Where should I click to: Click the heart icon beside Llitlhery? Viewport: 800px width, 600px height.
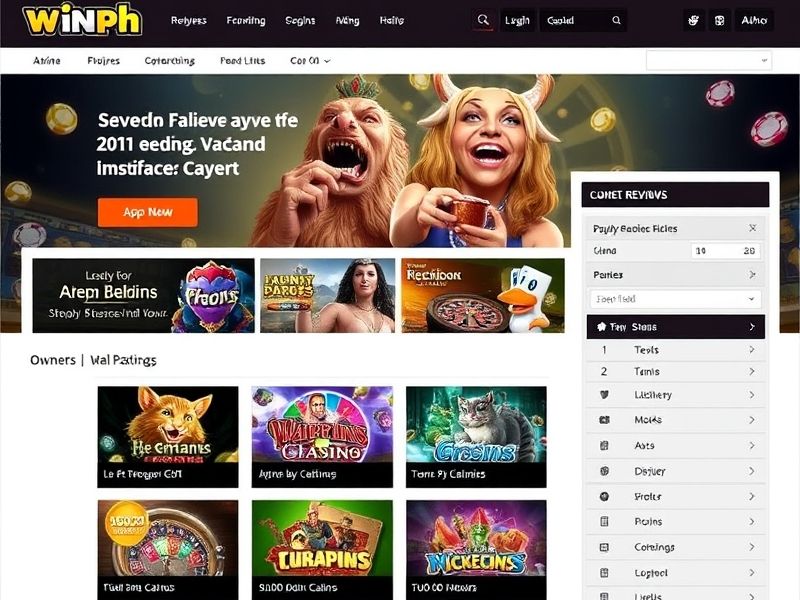(x=604, y=394)
